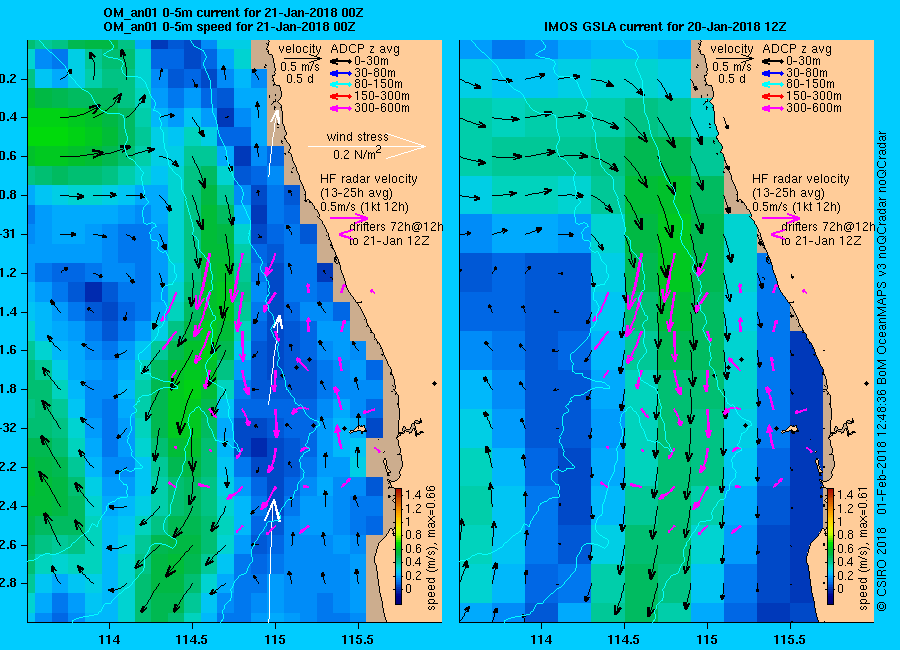Click 'to 21-Jan 12Z' text in right panel
Image resolution: width=900 pixels, height=650 pixels.
pos(821,241)
